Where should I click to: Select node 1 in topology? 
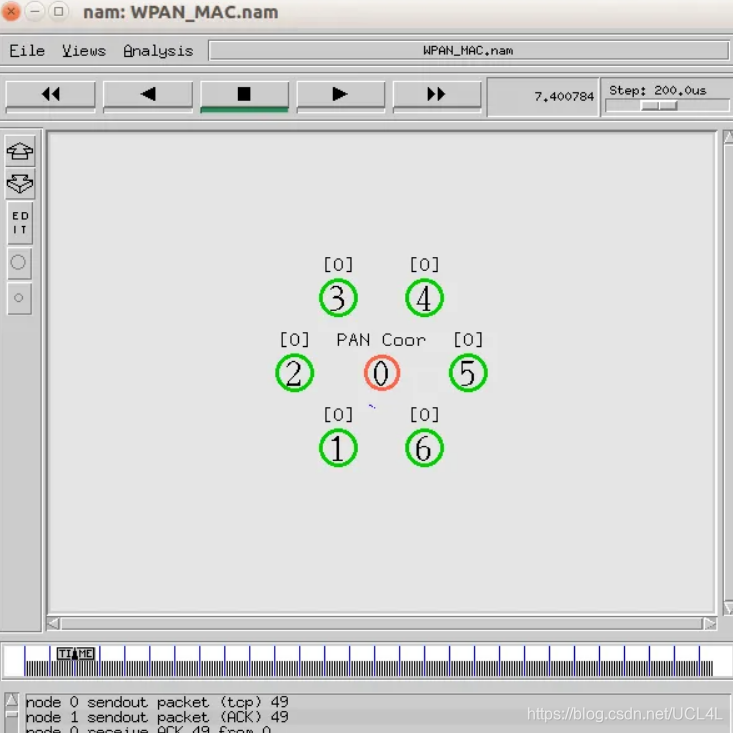pyautogui.click(x=338, y=448)
